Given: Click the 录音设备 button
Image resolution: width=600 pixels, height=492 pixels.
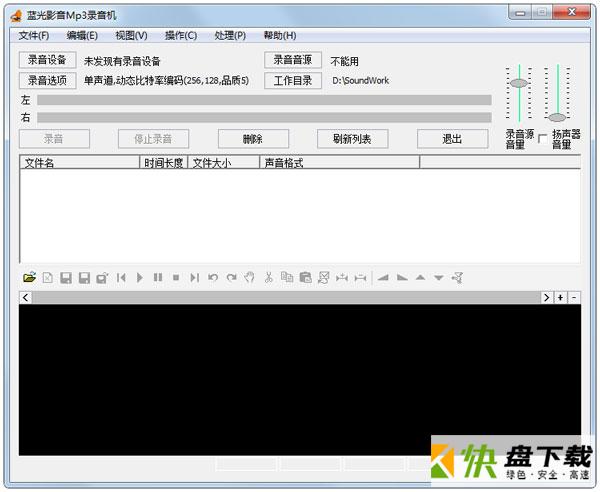Looking at the screenshot, I should coord(47,60).
